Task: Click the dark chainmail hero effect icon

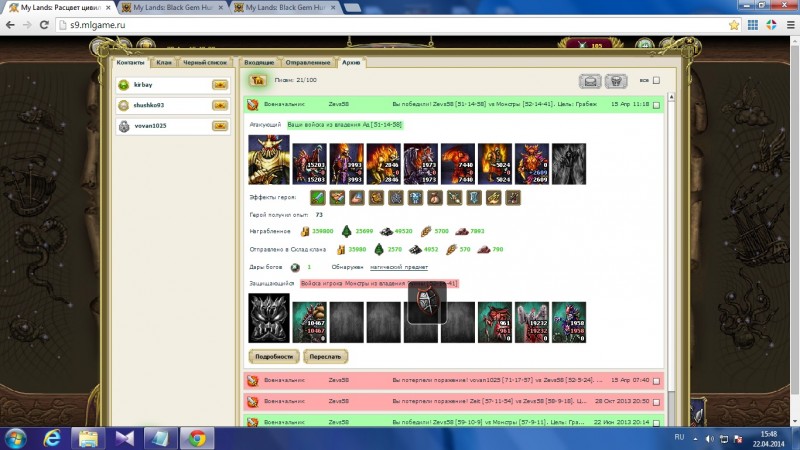Action: click(396, 197)
